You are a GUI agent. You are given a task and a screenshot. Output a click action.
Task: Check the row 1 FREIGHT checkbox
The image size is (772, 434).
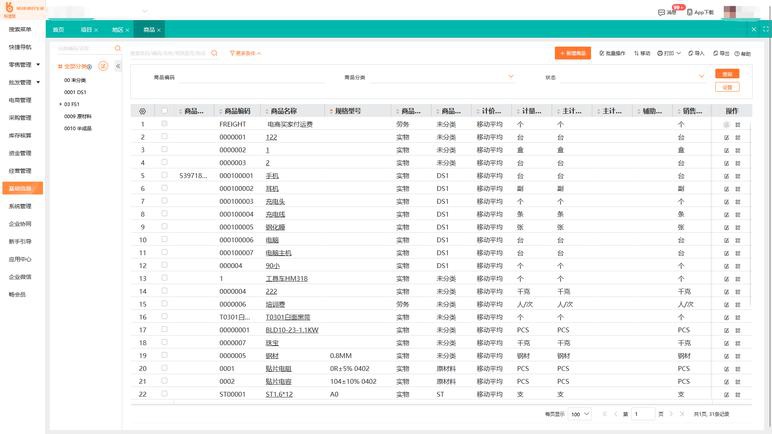[164, 124]
